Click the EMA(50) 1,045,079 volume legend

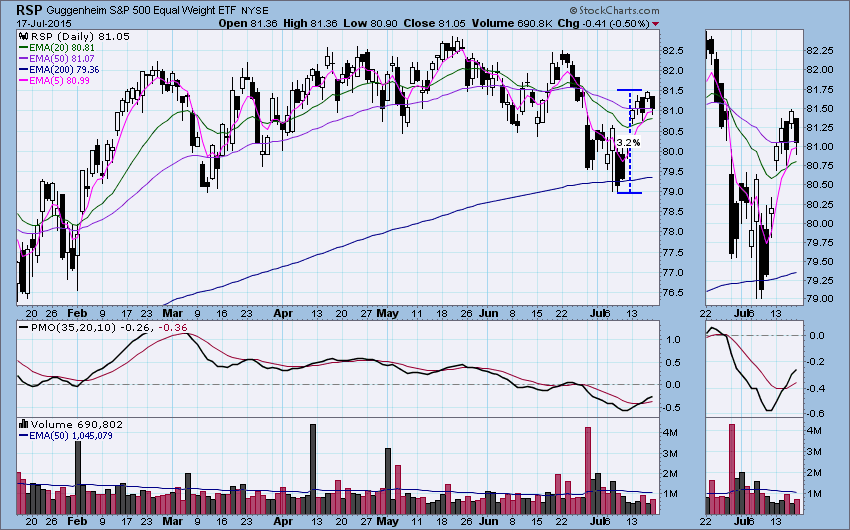tap(66, 436)
